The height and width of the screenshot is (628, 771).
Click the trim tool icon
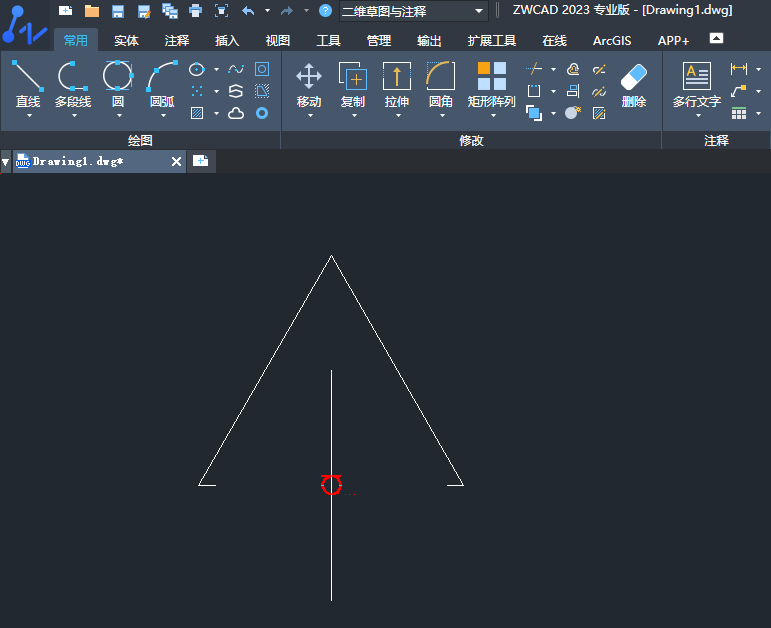coord(534,69)
